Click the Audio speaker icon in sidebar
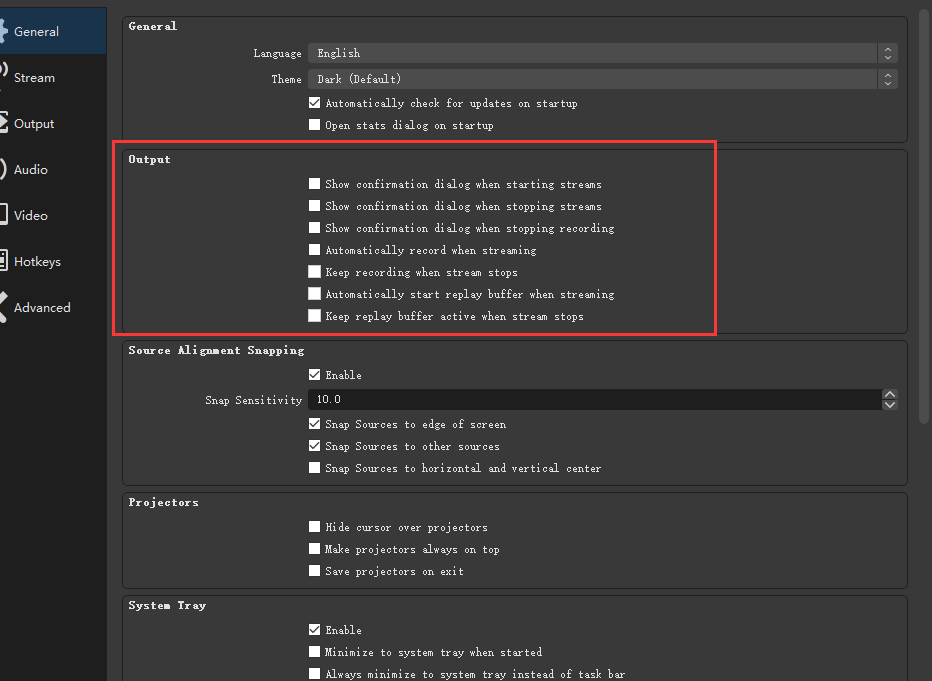This screenshot has width=932, height=681. 3,169
